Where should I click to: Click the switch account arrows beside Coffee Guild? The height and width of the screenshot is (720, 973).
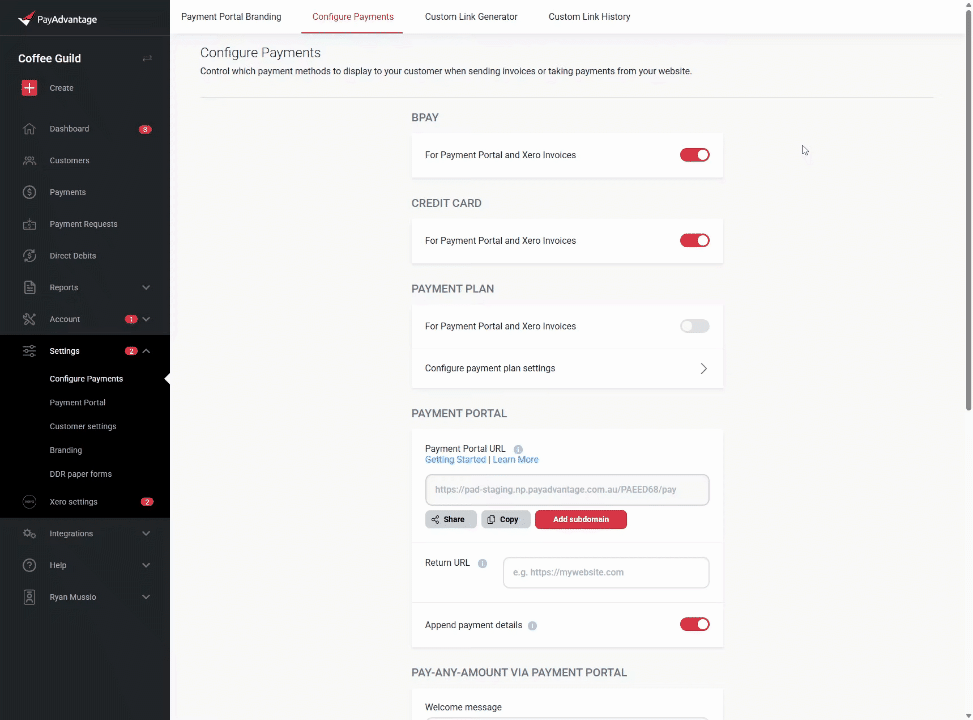(x=147, y=59)
